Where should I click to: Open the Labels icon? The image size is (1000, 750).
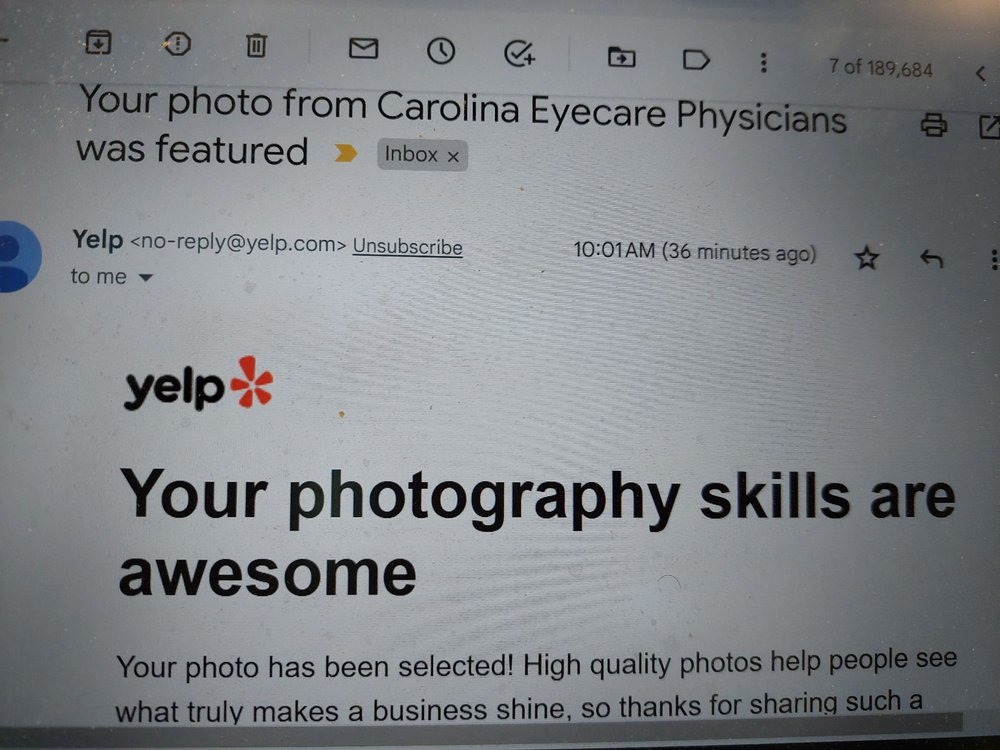(696, 61)
